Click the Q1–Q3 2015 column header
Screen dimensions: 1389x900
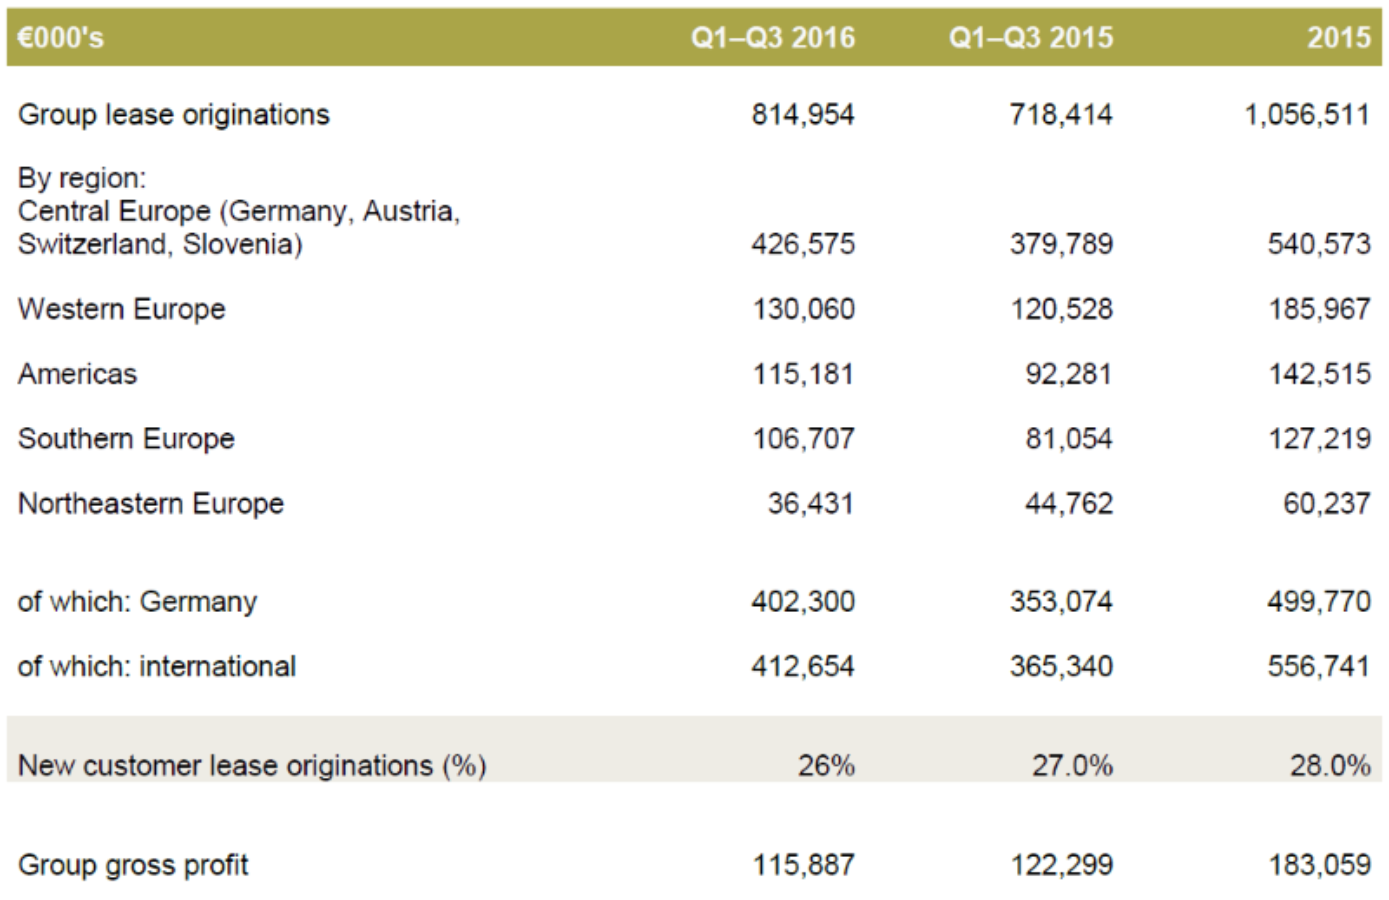(x=1030, y=38)
